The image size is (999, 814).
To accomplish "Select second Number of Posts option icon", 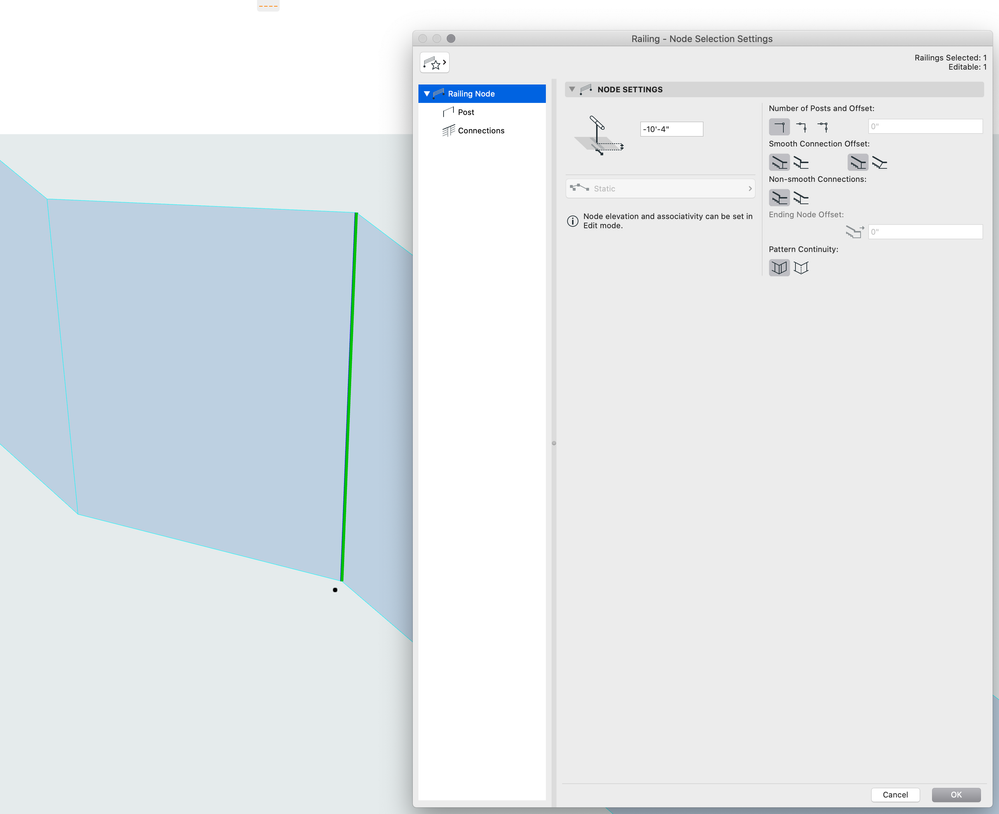I will click(801, 127).
